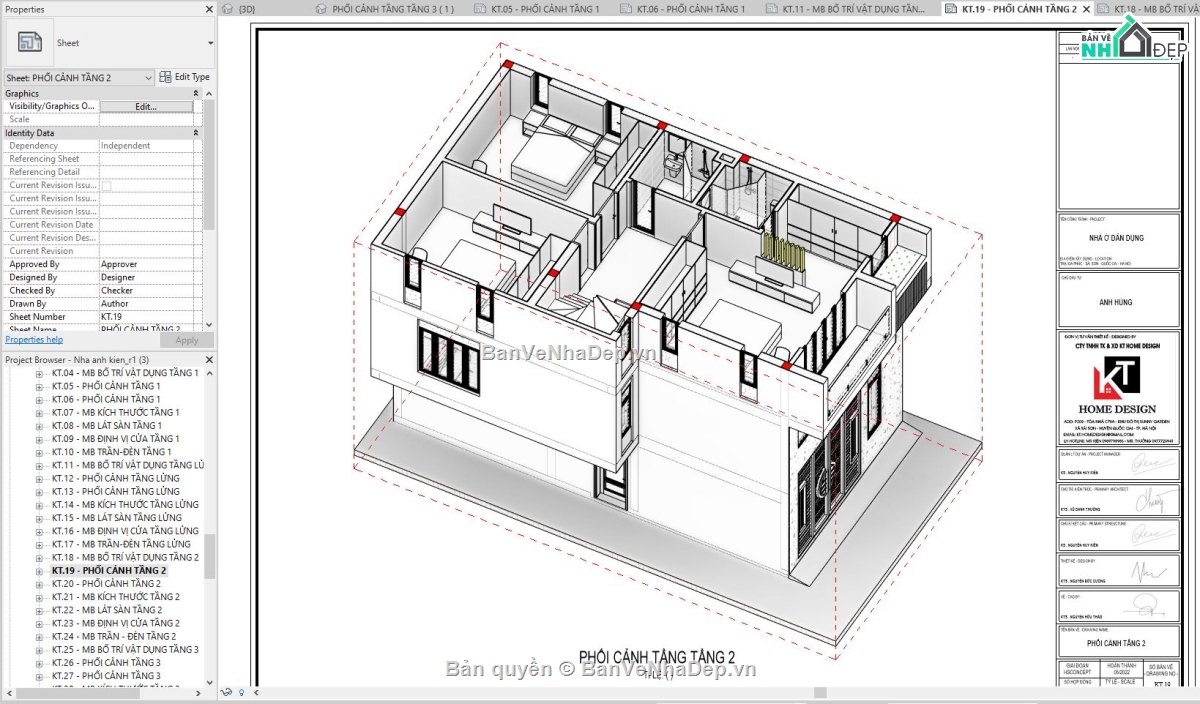The height and width of the screenshot is (704, 1200).
Task: Click the sheet icon on the KT.05 tab
Action: click(x=481, y=9)
